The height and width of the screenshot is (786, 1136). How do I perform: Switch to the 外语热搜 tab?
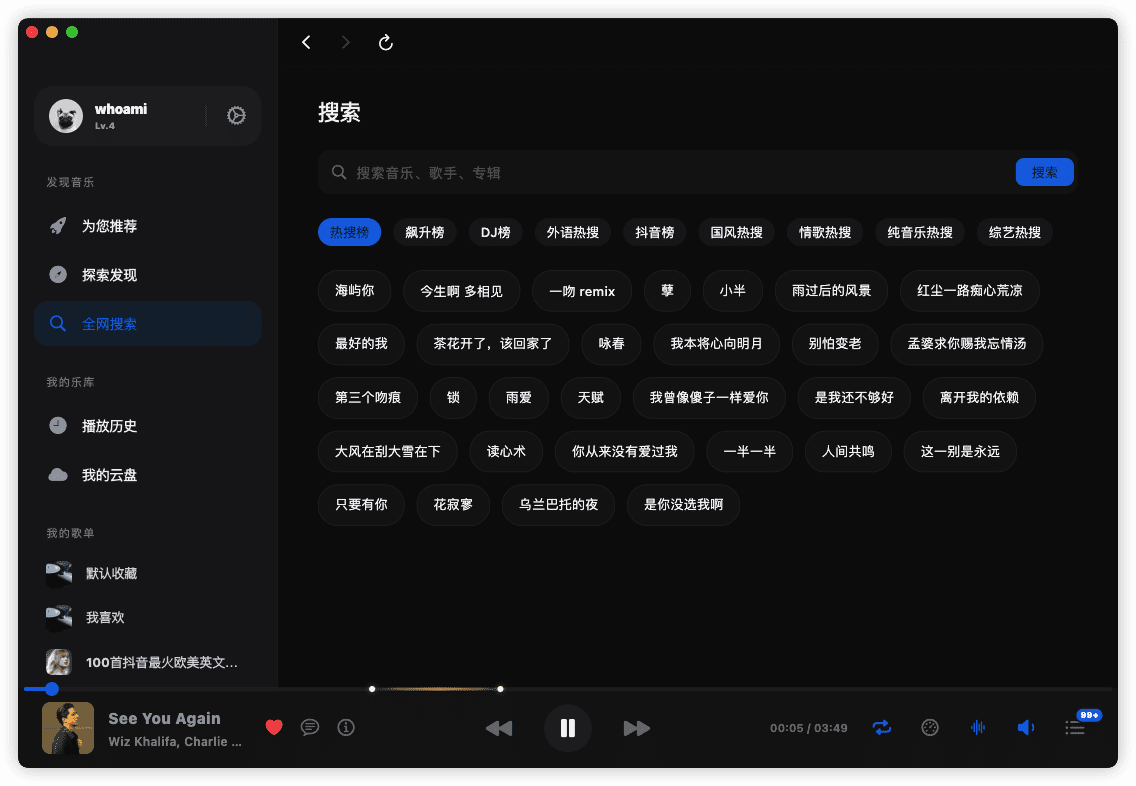click(x=572, y=232)
